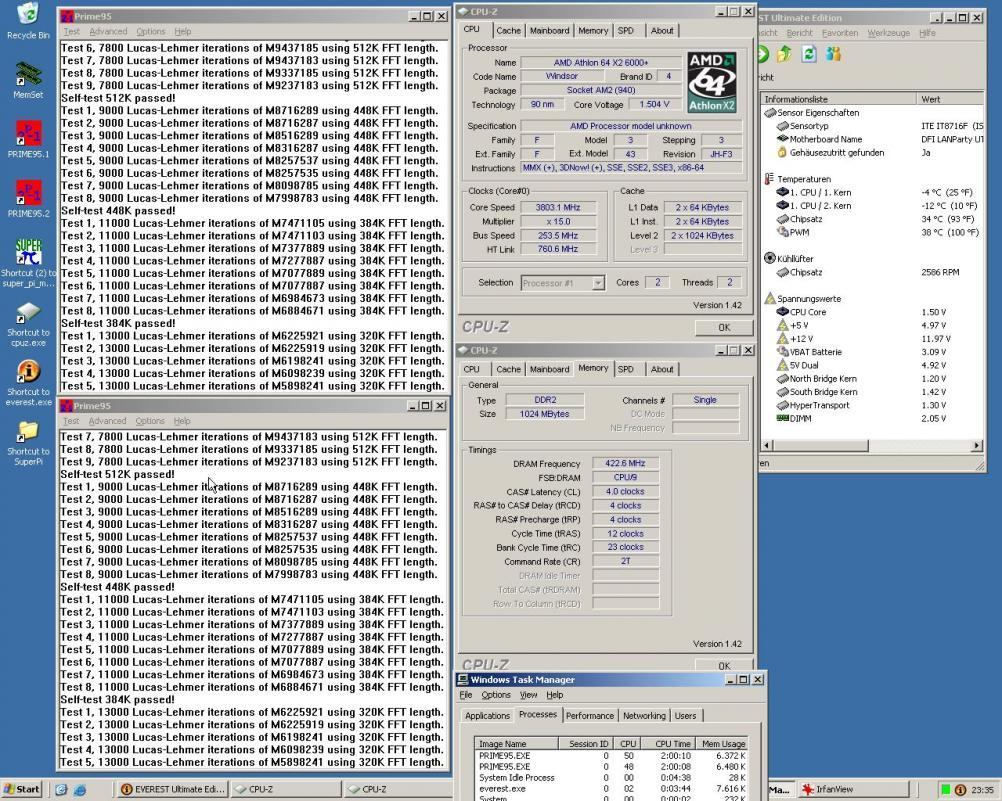Click the DRAM Frequency 422.6 MHz value
The height and width of the screenshot is (801, 1002).
tap(625, 463)
